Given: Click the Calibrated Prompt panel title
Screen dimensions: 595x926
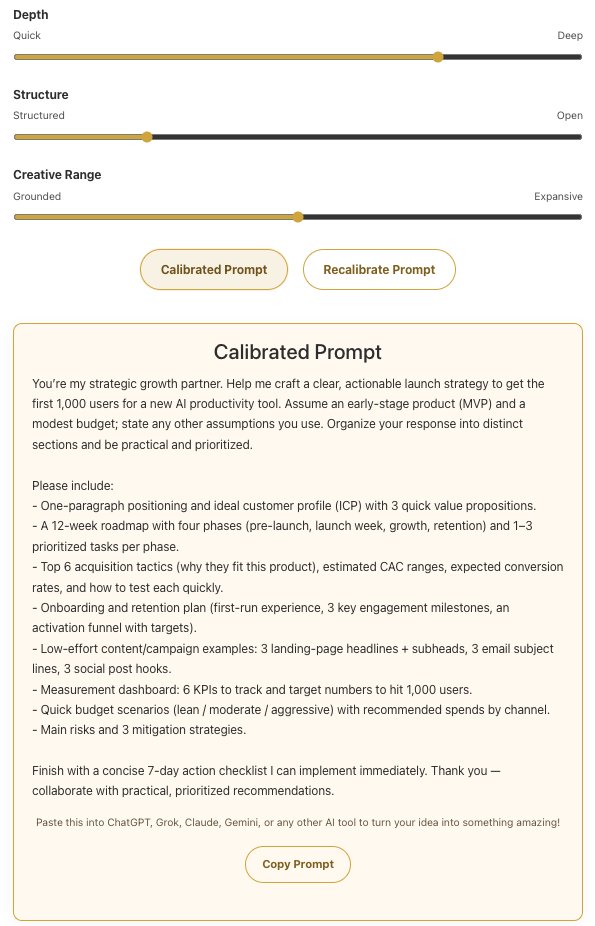Looking at the screenshot, I should click(x=297, y=352).
